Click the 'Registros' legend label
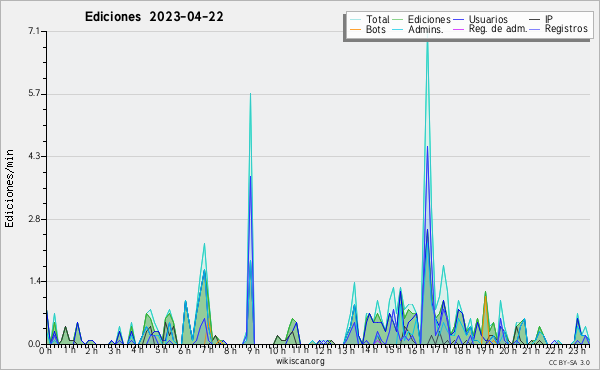 click(566, 29)
